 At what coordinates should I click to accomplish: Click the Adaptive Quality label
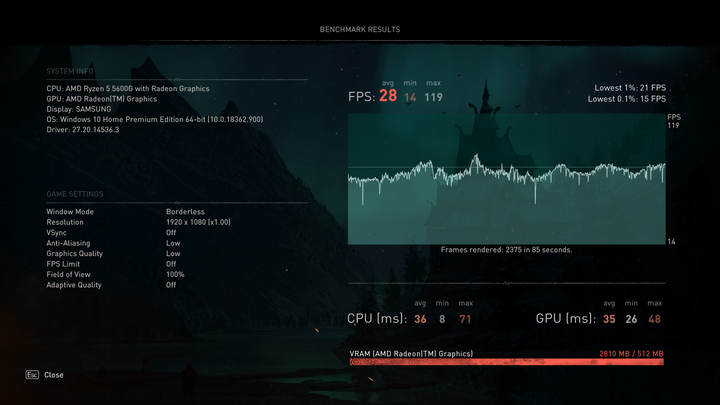click(x=74, y=285)
